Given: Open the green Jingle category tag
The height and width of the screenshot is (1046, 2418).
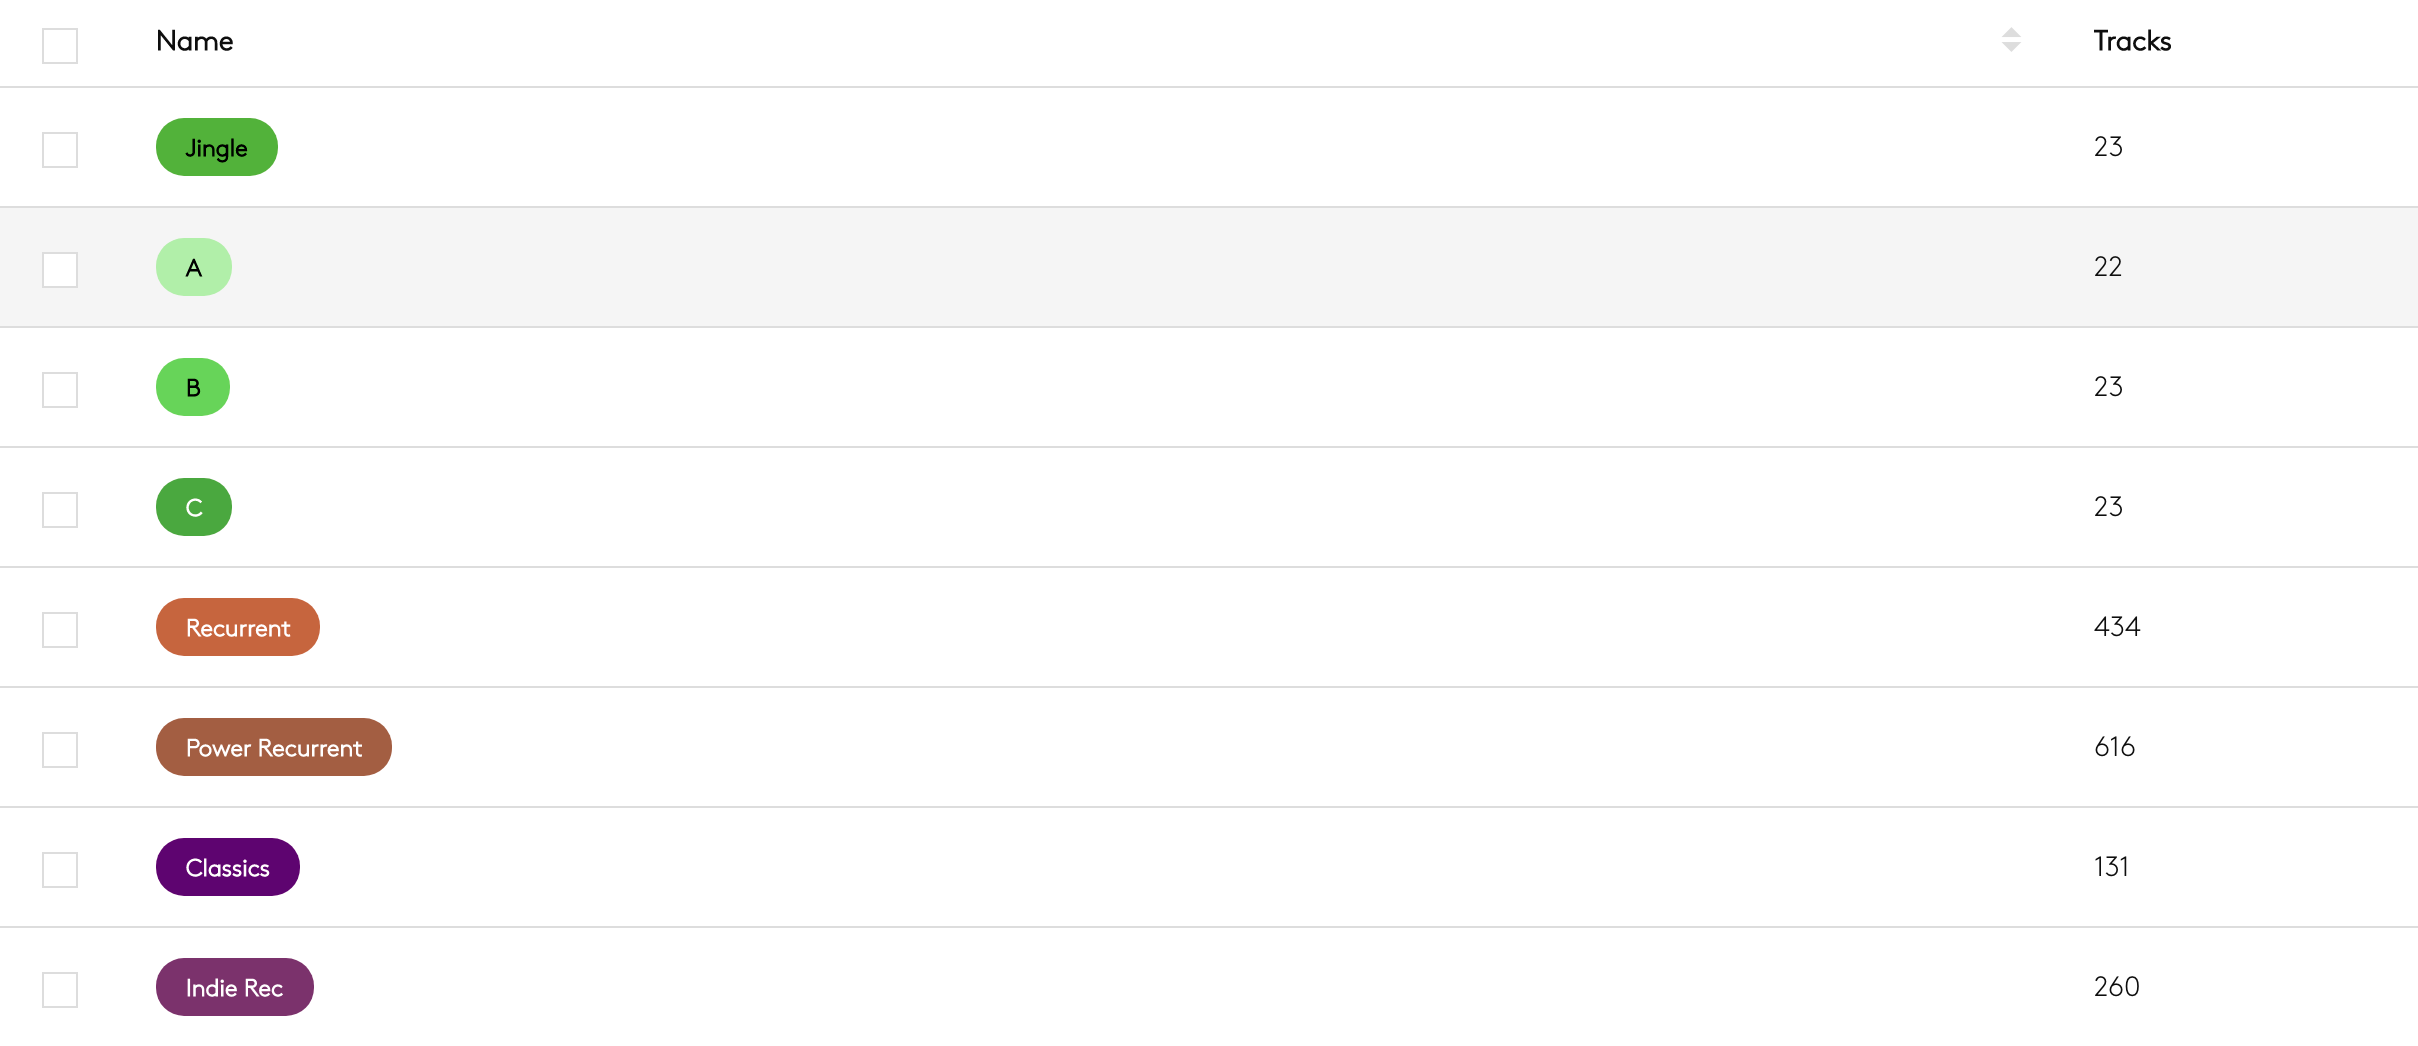Looking at the screenshot, I should tap(216, 147).
